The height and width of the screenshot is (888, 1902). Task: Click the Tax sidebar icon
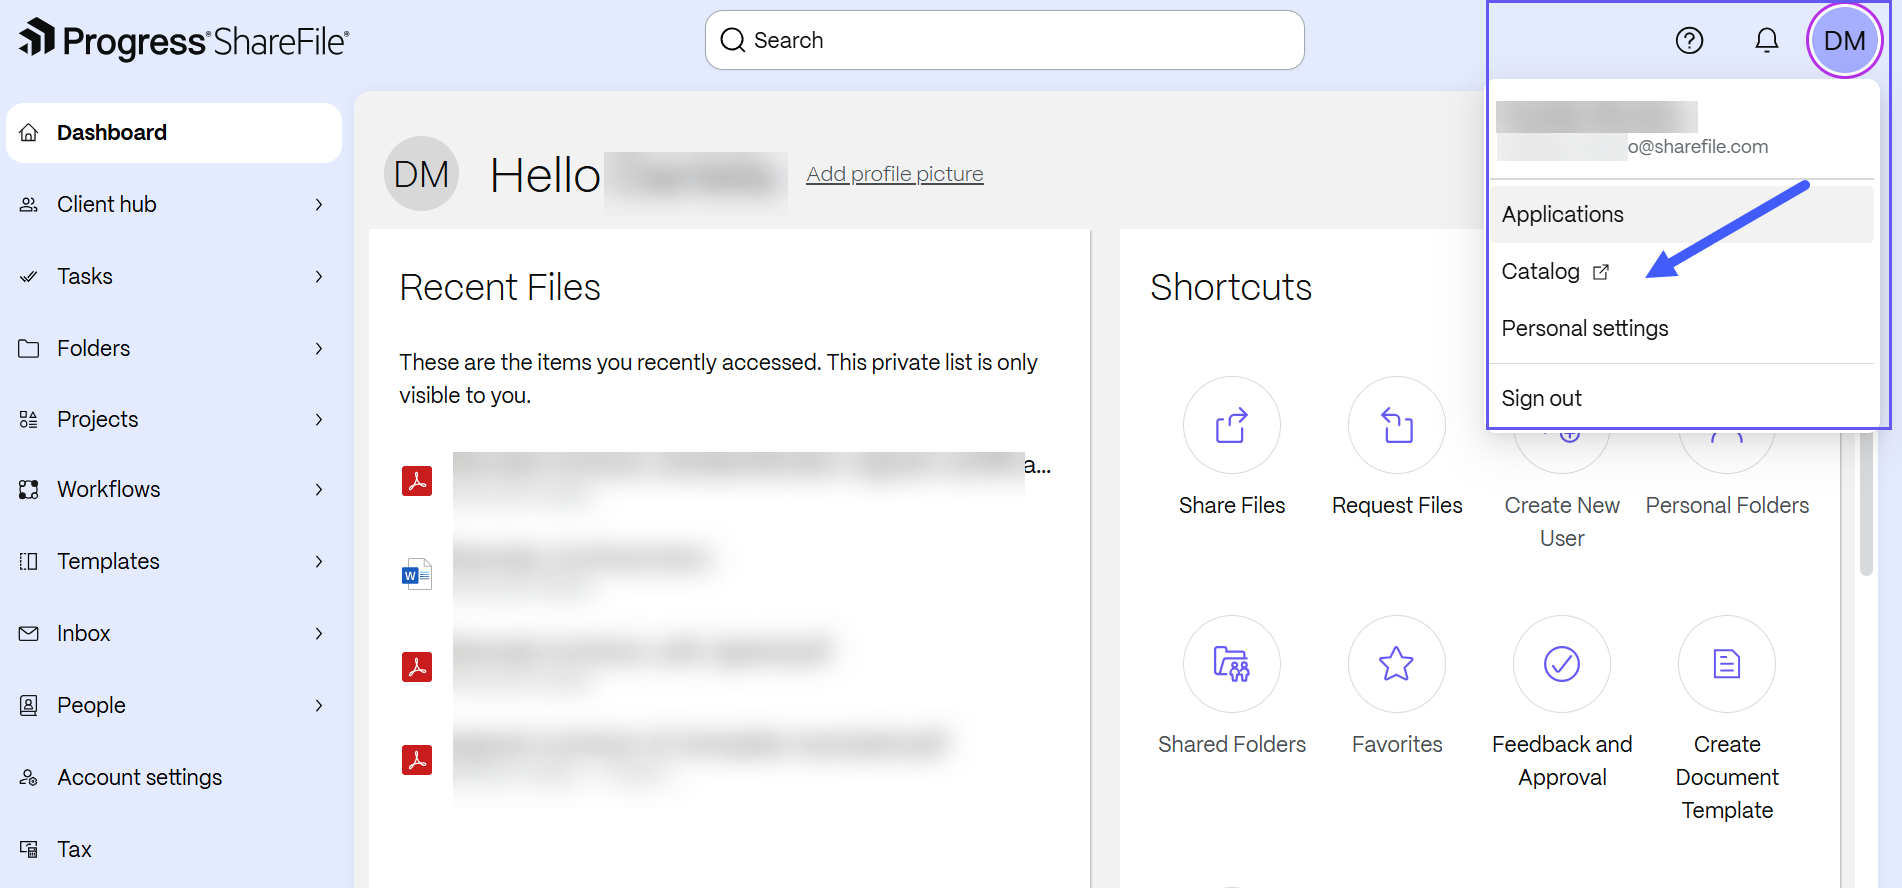tap(29, 850)
